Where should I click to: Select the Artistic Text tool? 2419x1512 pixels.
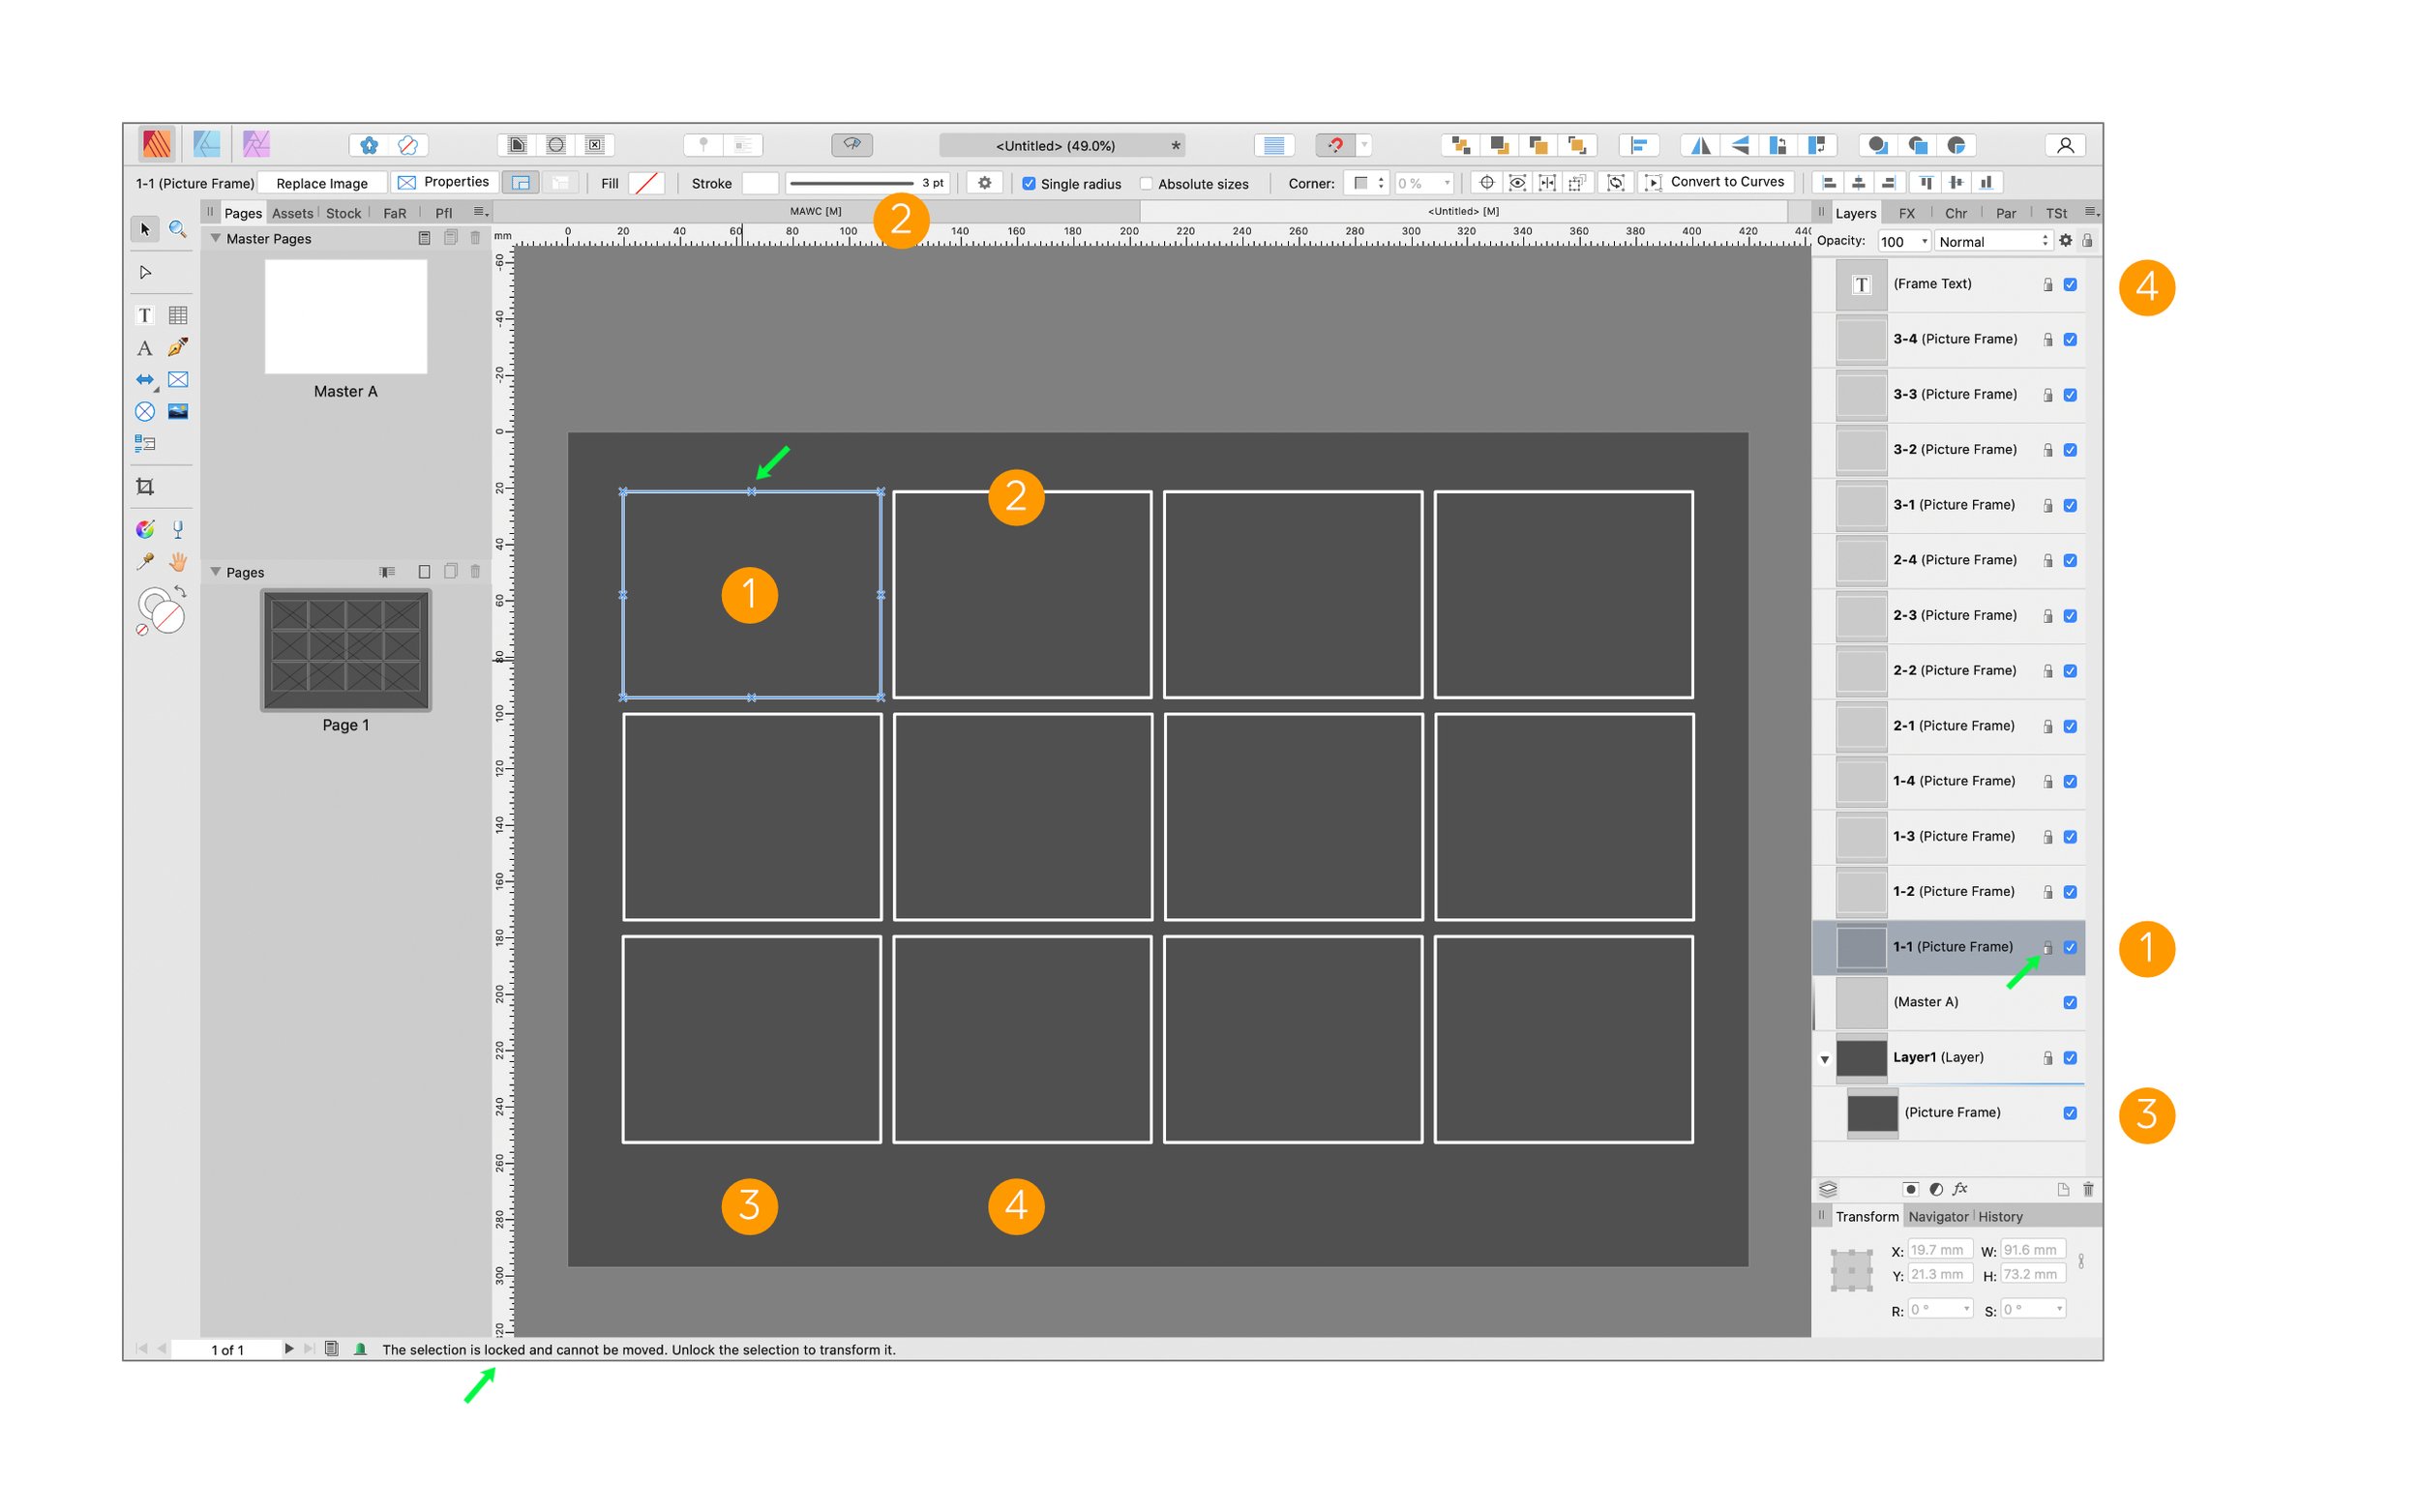145,348
